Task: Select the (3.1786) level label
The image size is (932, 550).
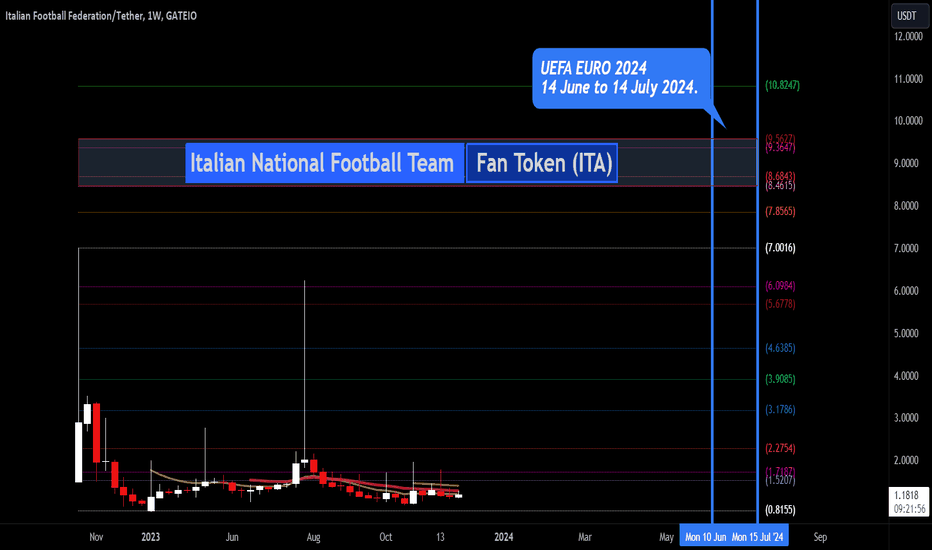Action: 780,409
